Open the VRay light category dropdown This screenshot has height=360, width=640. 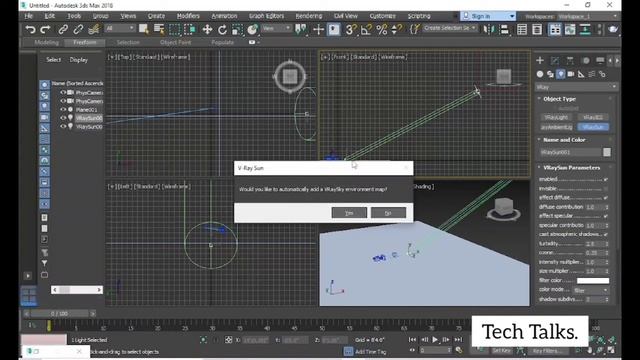(x=576, y=87)
